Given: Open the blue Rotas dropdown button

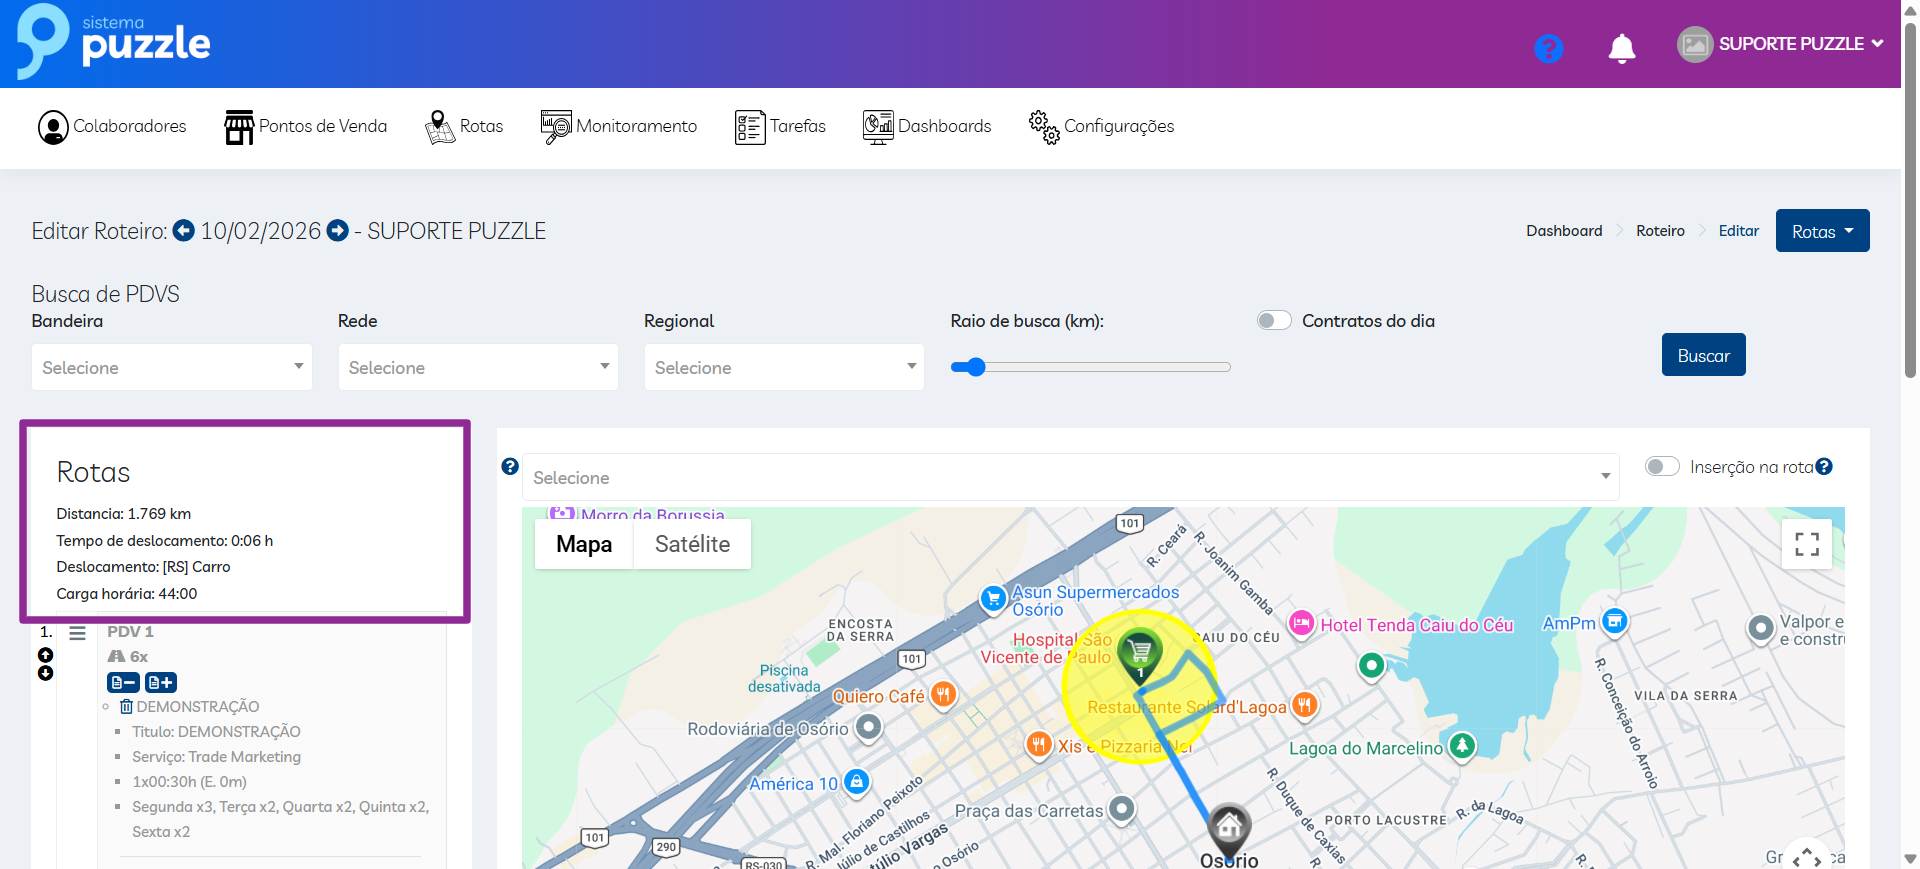Looking at the screenshot, I should [1822, 231].
